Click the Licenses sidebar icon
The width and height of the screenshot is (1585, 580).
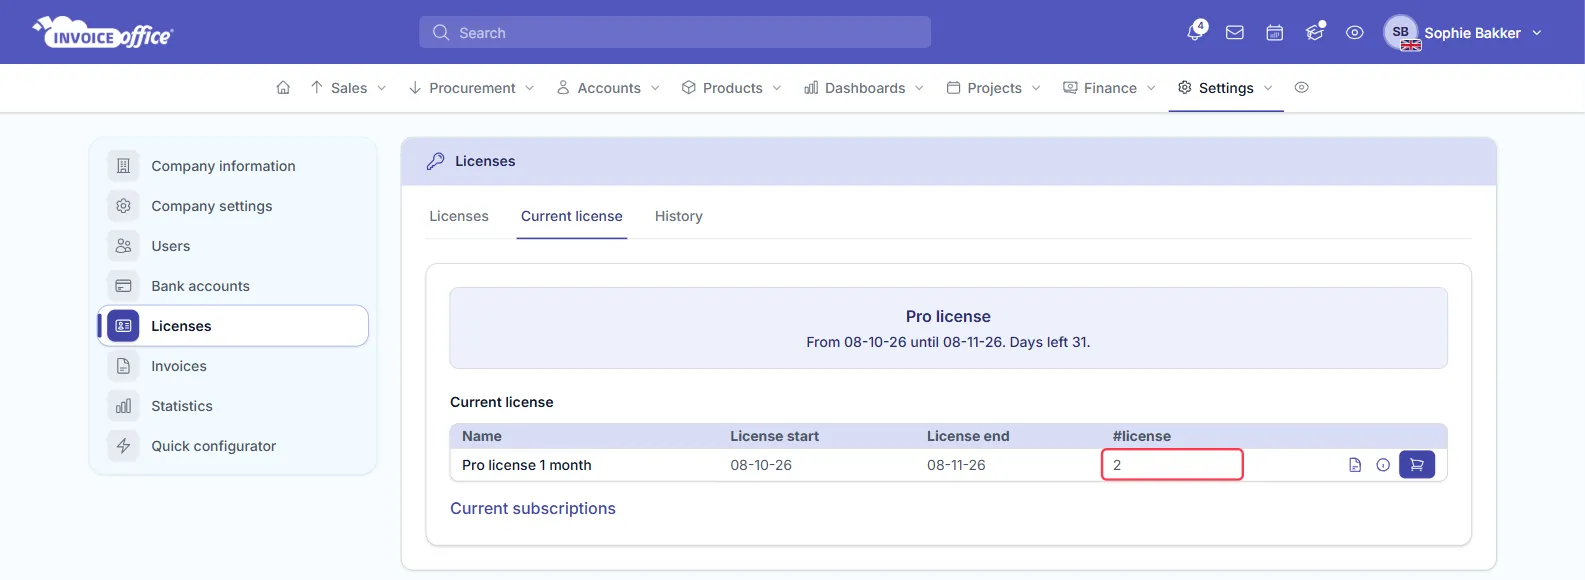point(124,326)
